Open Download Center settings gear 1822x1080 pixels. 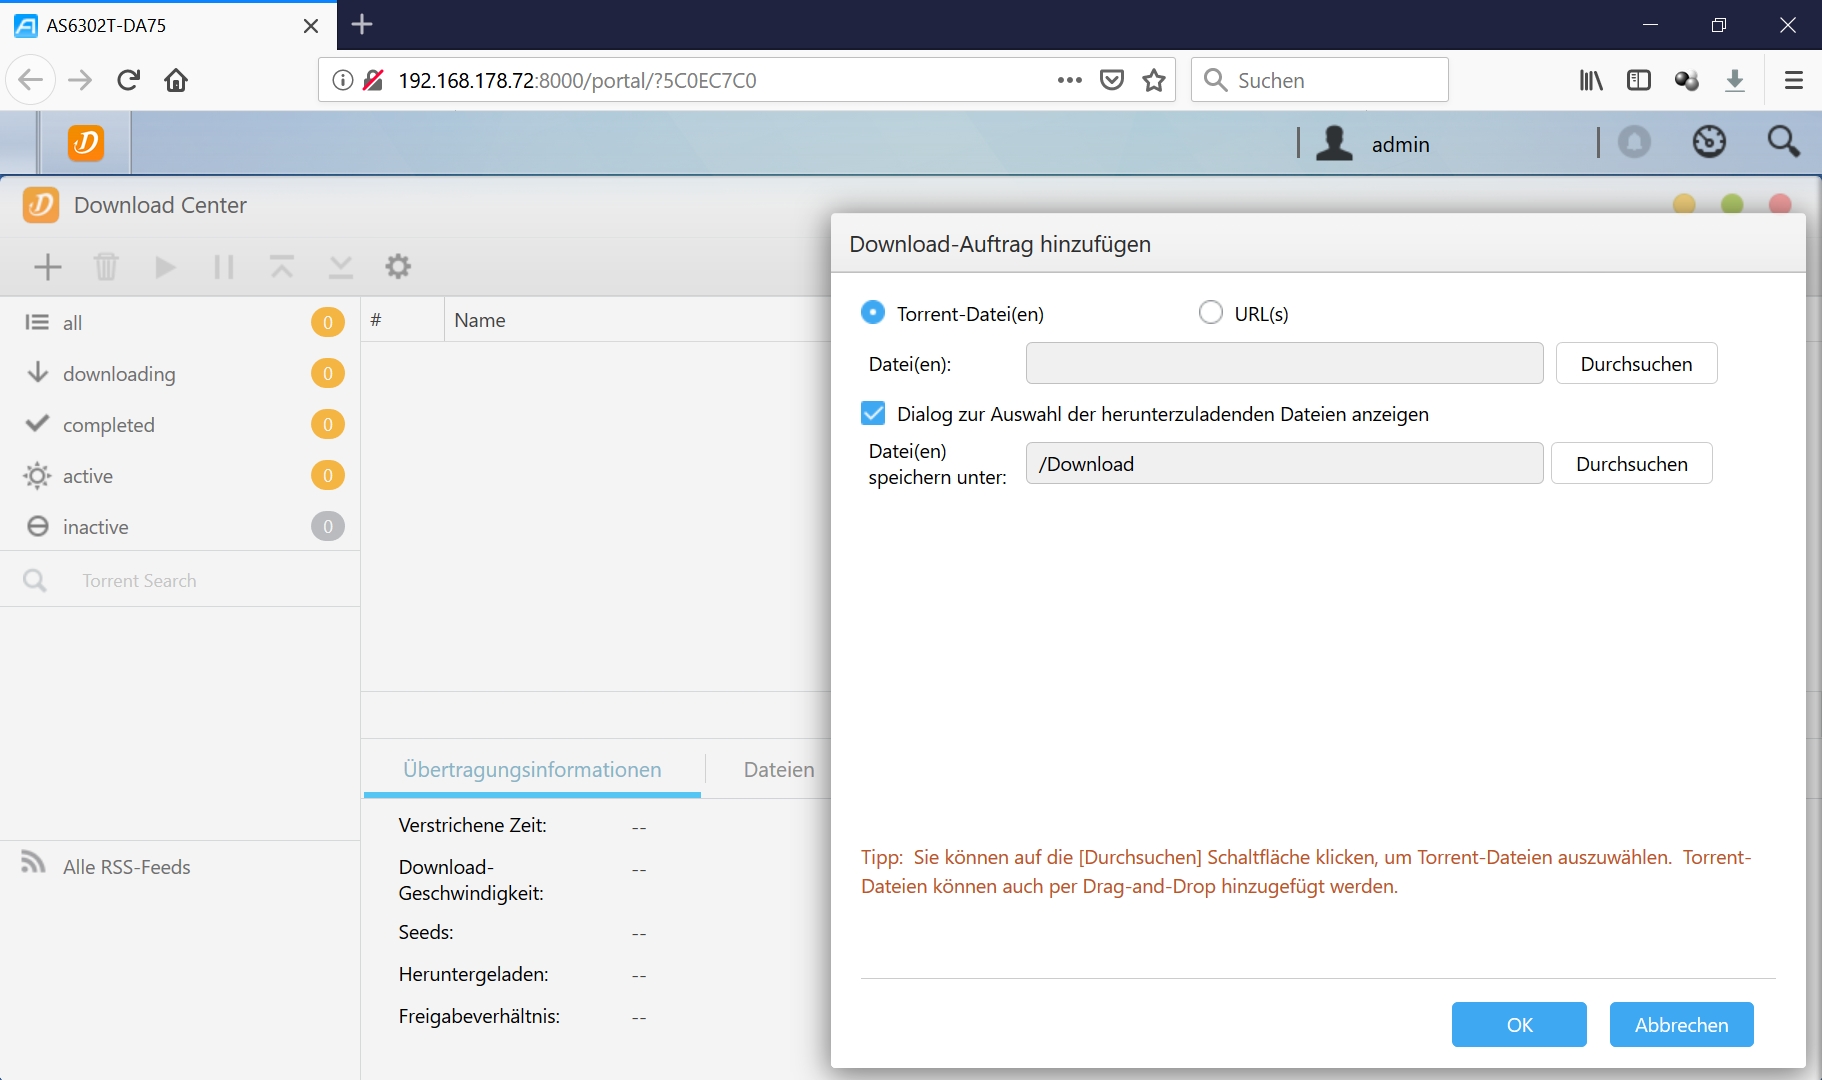tap(398, 267)
